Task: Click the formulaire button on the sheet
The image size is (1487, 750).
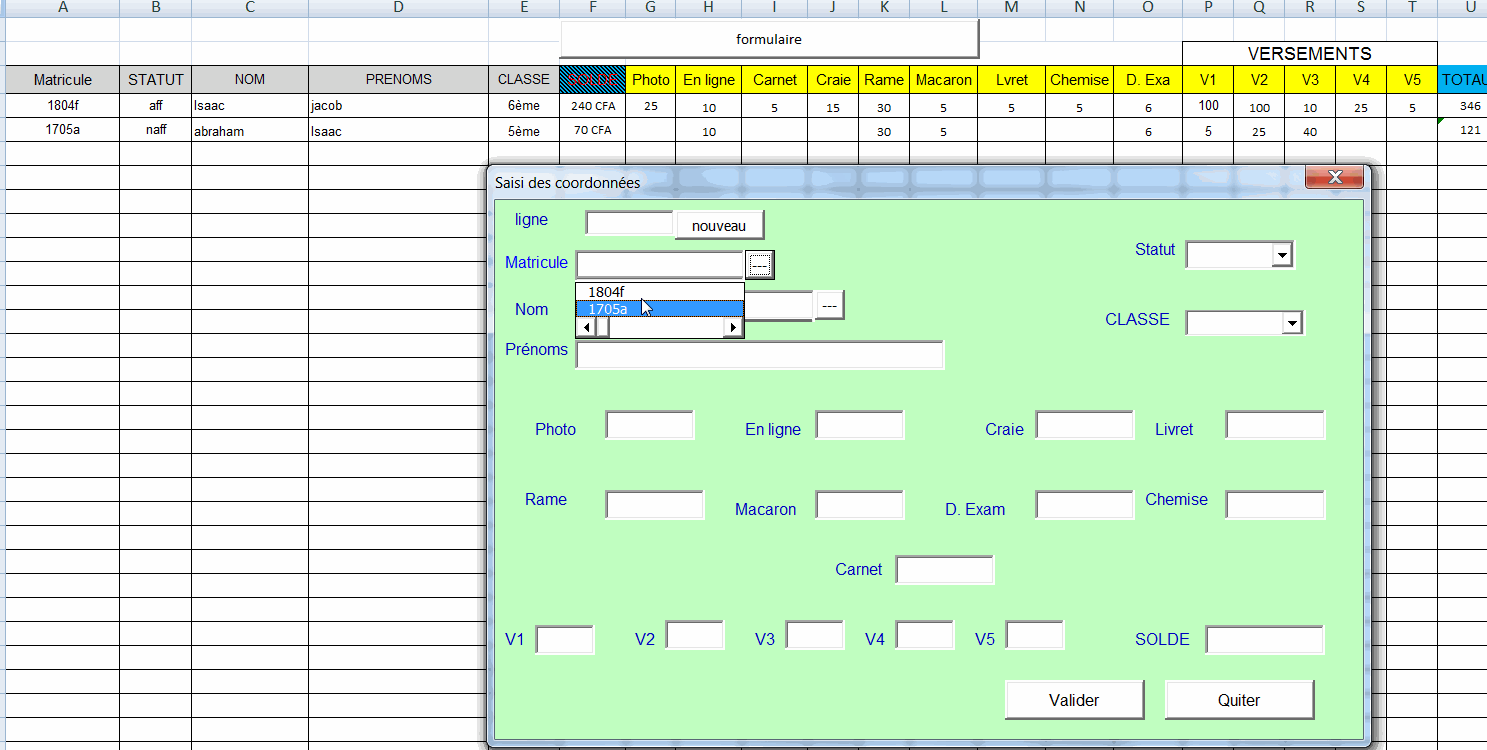Action: coord(769,40)
